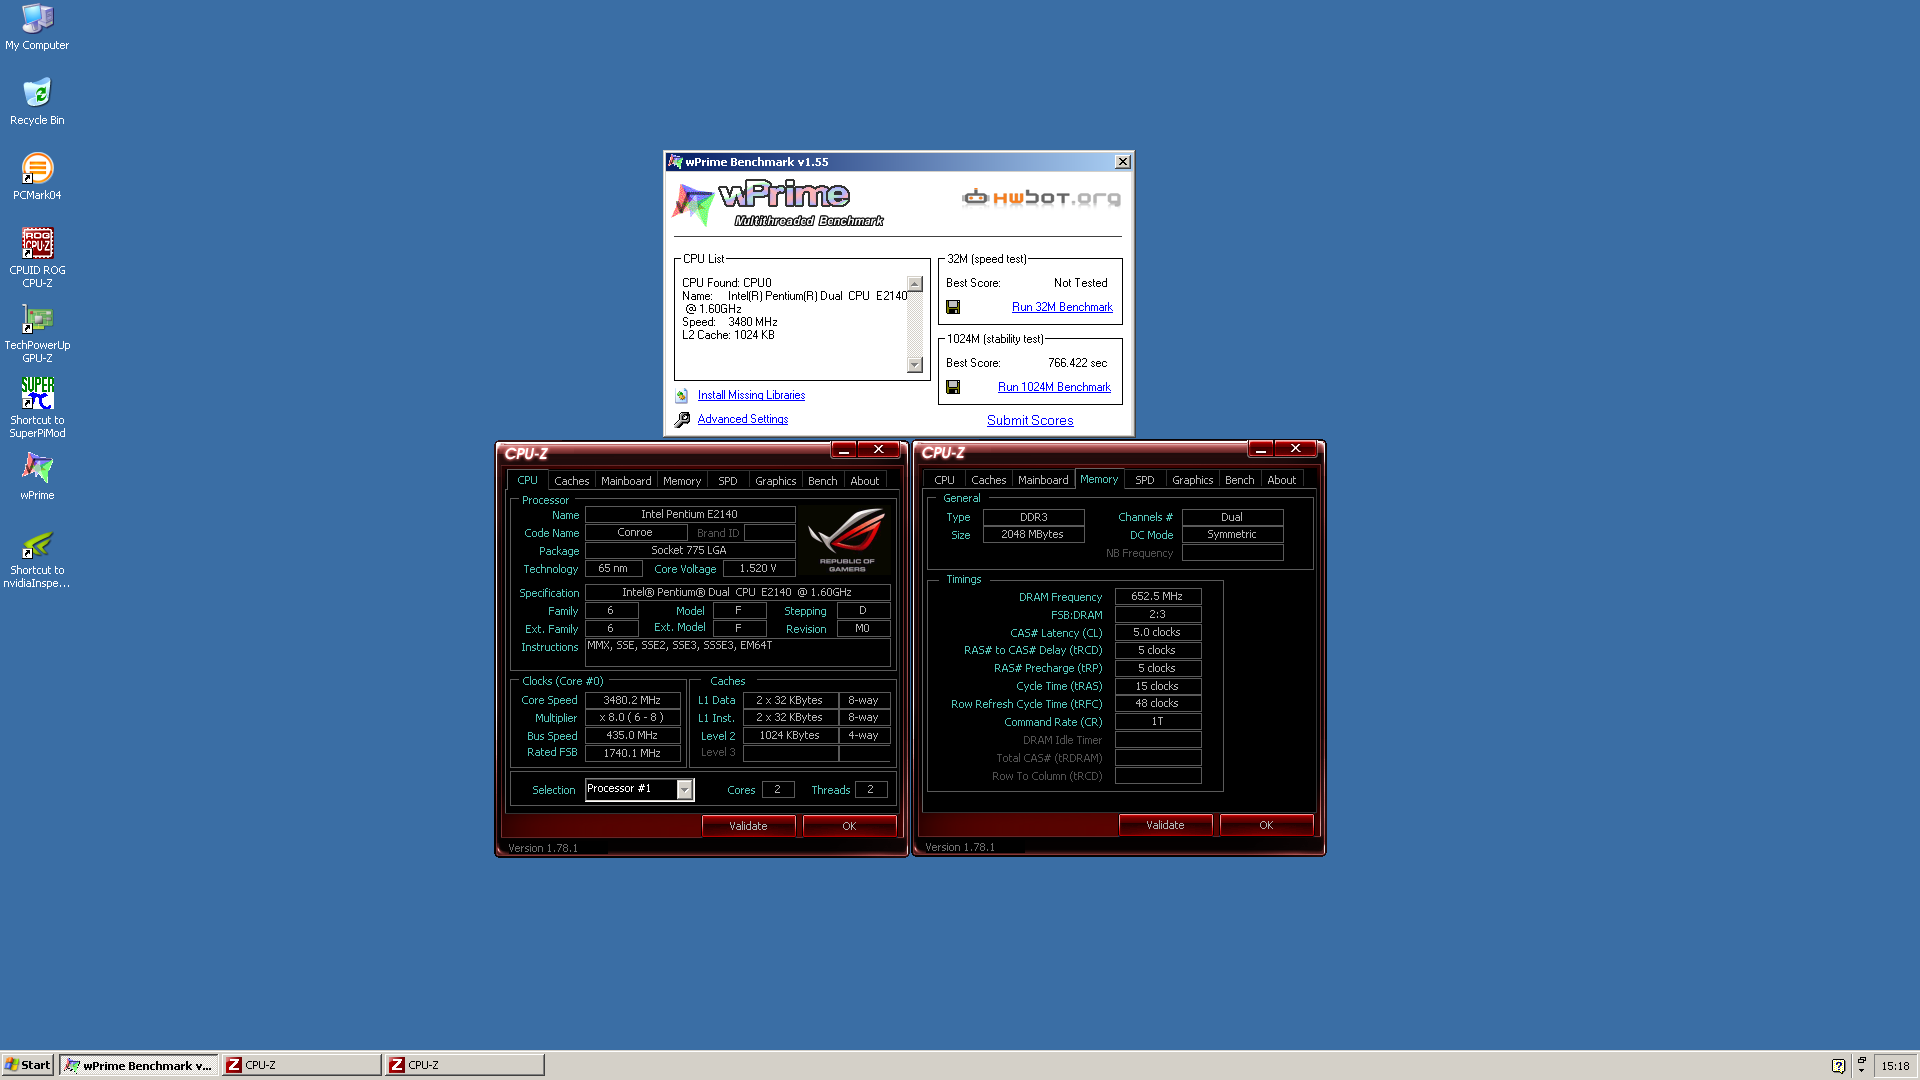
Task: Click Validate in right CPU-Z
Action: point(1166,826)
